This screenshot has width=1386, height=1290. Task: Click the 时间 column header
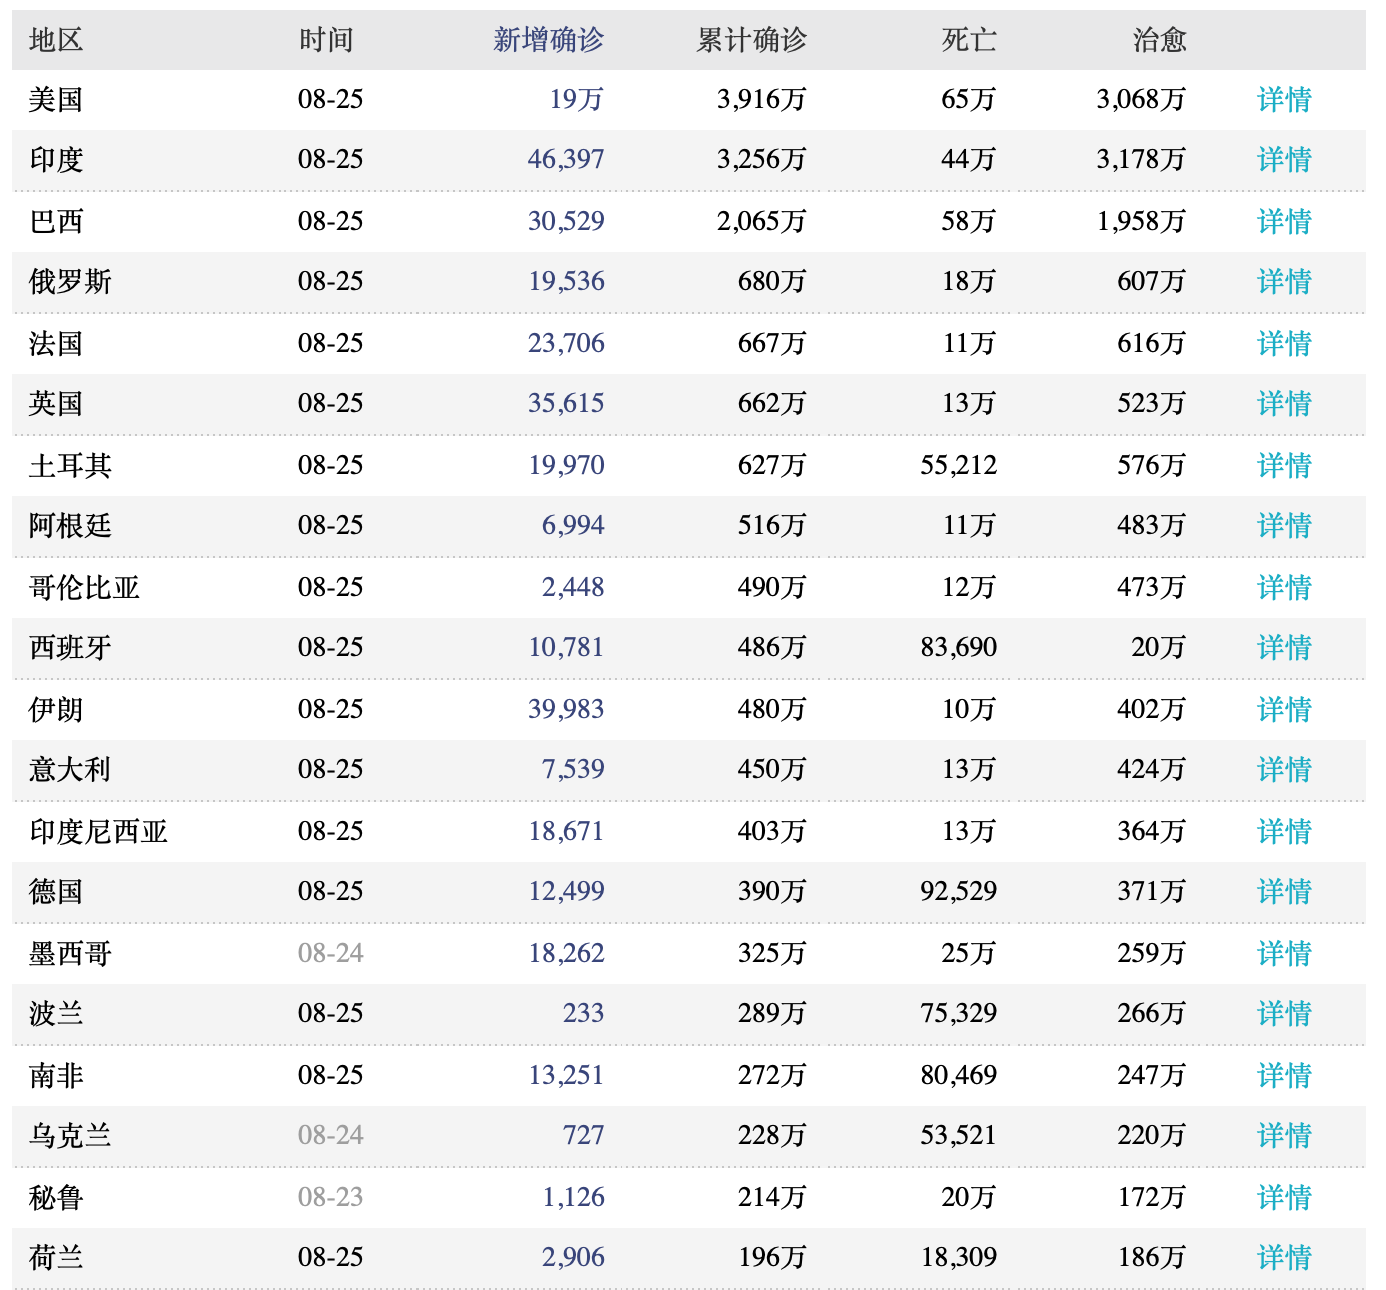click(326, 40)
